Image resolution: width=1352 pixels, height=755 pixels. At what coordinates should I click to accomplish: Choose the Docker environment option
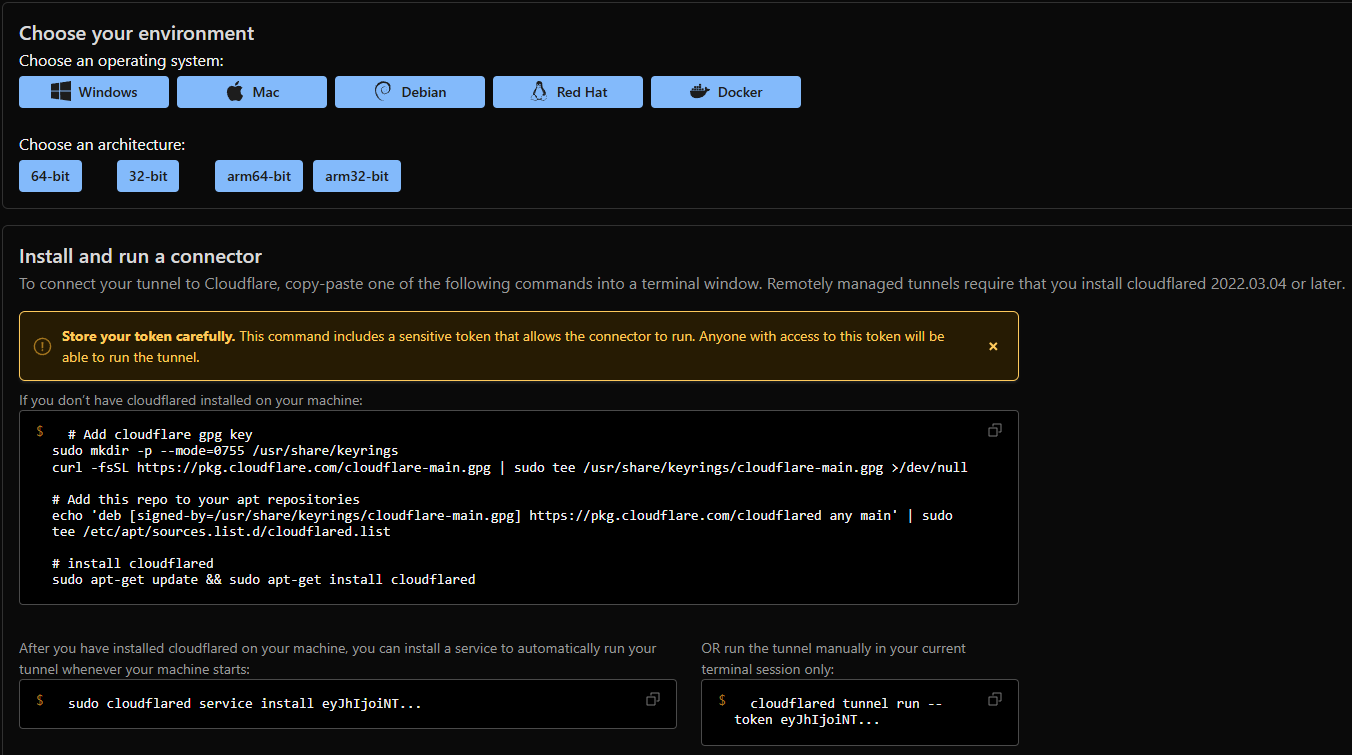[x=726, y=92]
